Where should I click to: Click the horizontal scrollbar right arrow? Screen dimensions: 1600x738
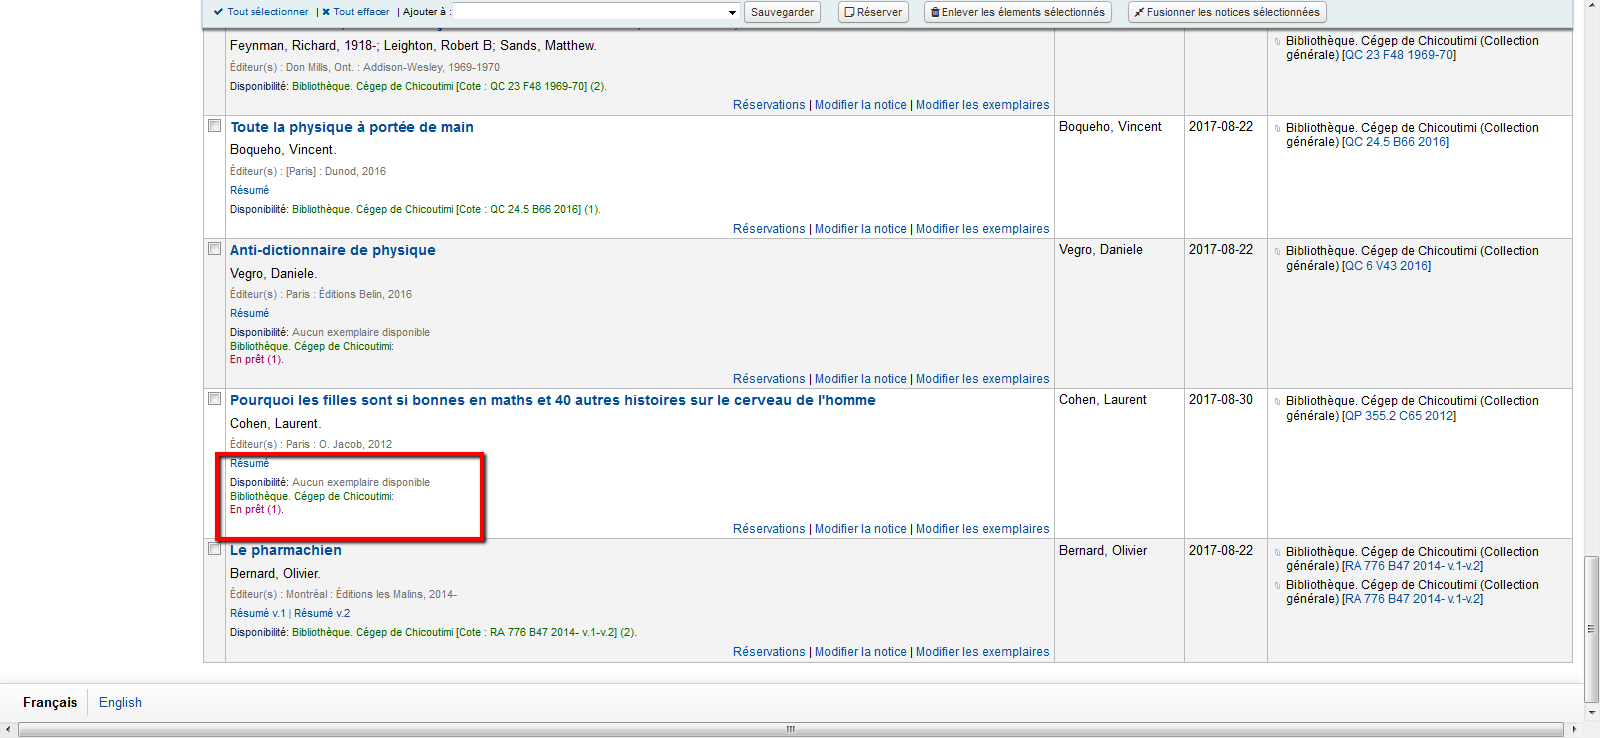tap(1574, 729)
